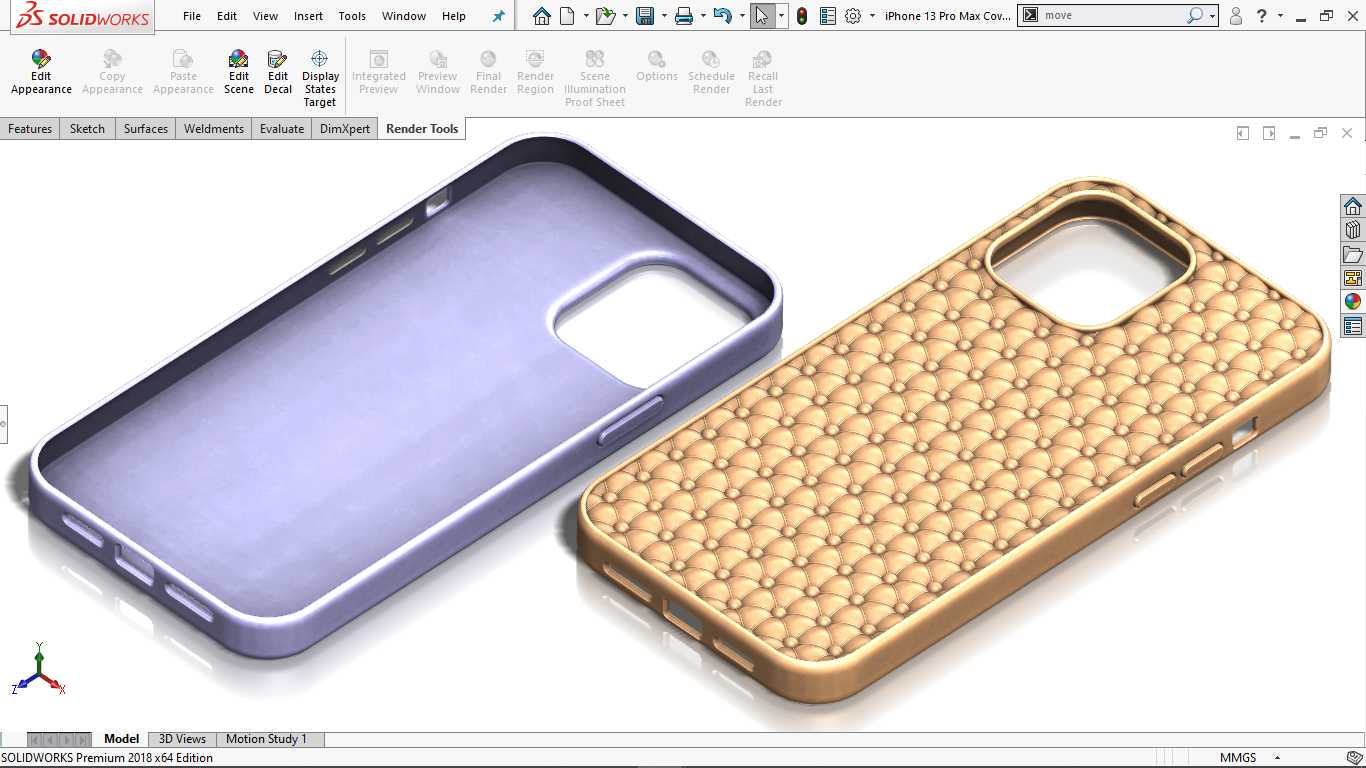This screenshot has width=1366, height=768.
Task: Open the Edit menu
Action: 227,16
